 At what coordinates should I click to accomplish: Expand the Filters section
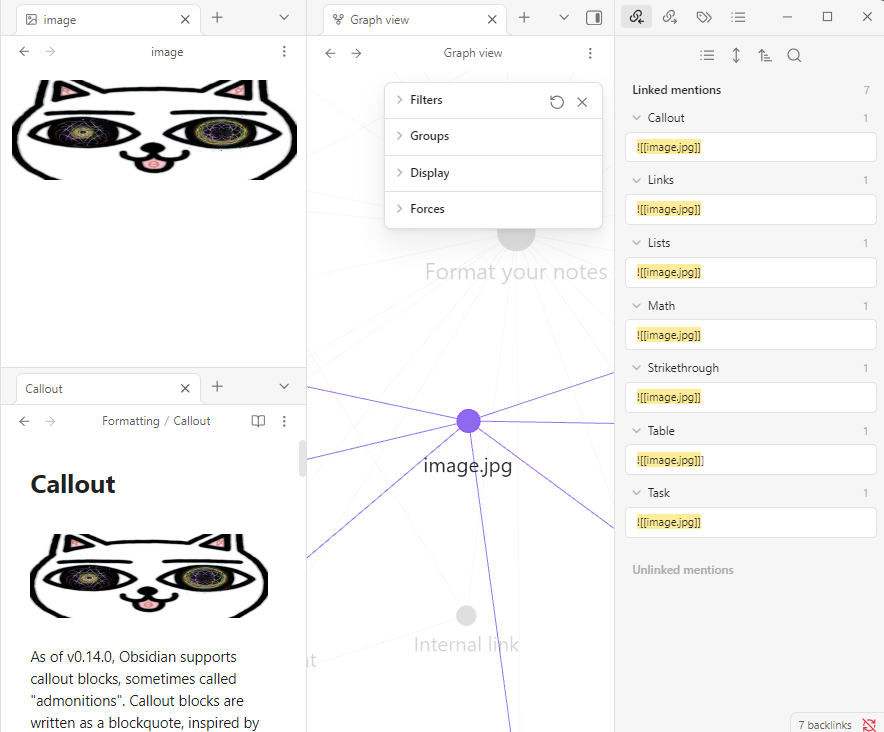tap(426, 100)
